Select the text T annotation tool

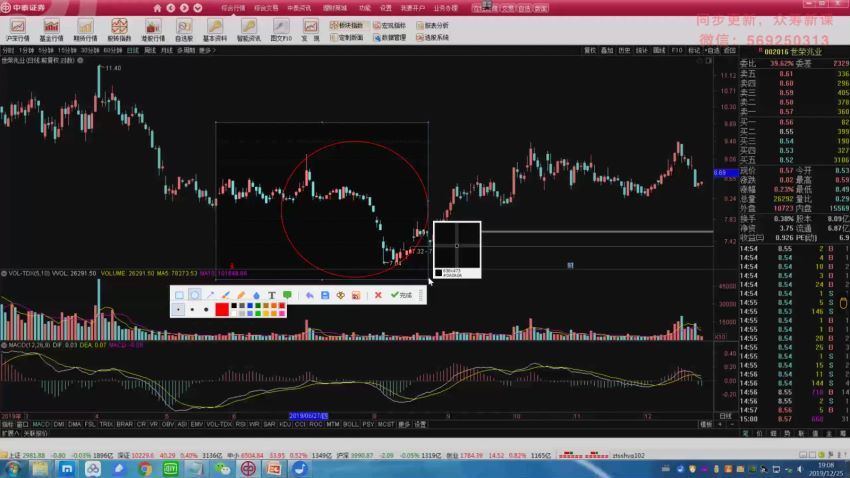coord(272,295)
